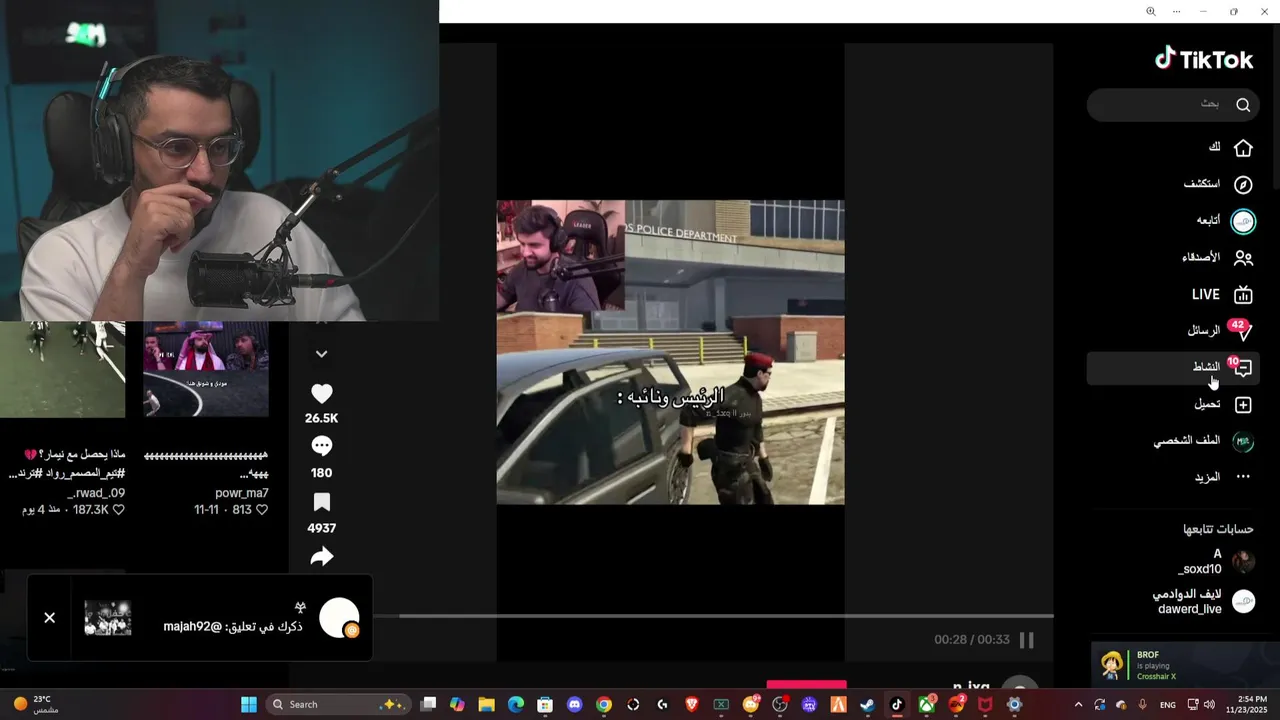Open the Windows Start menu

(249, 705)
